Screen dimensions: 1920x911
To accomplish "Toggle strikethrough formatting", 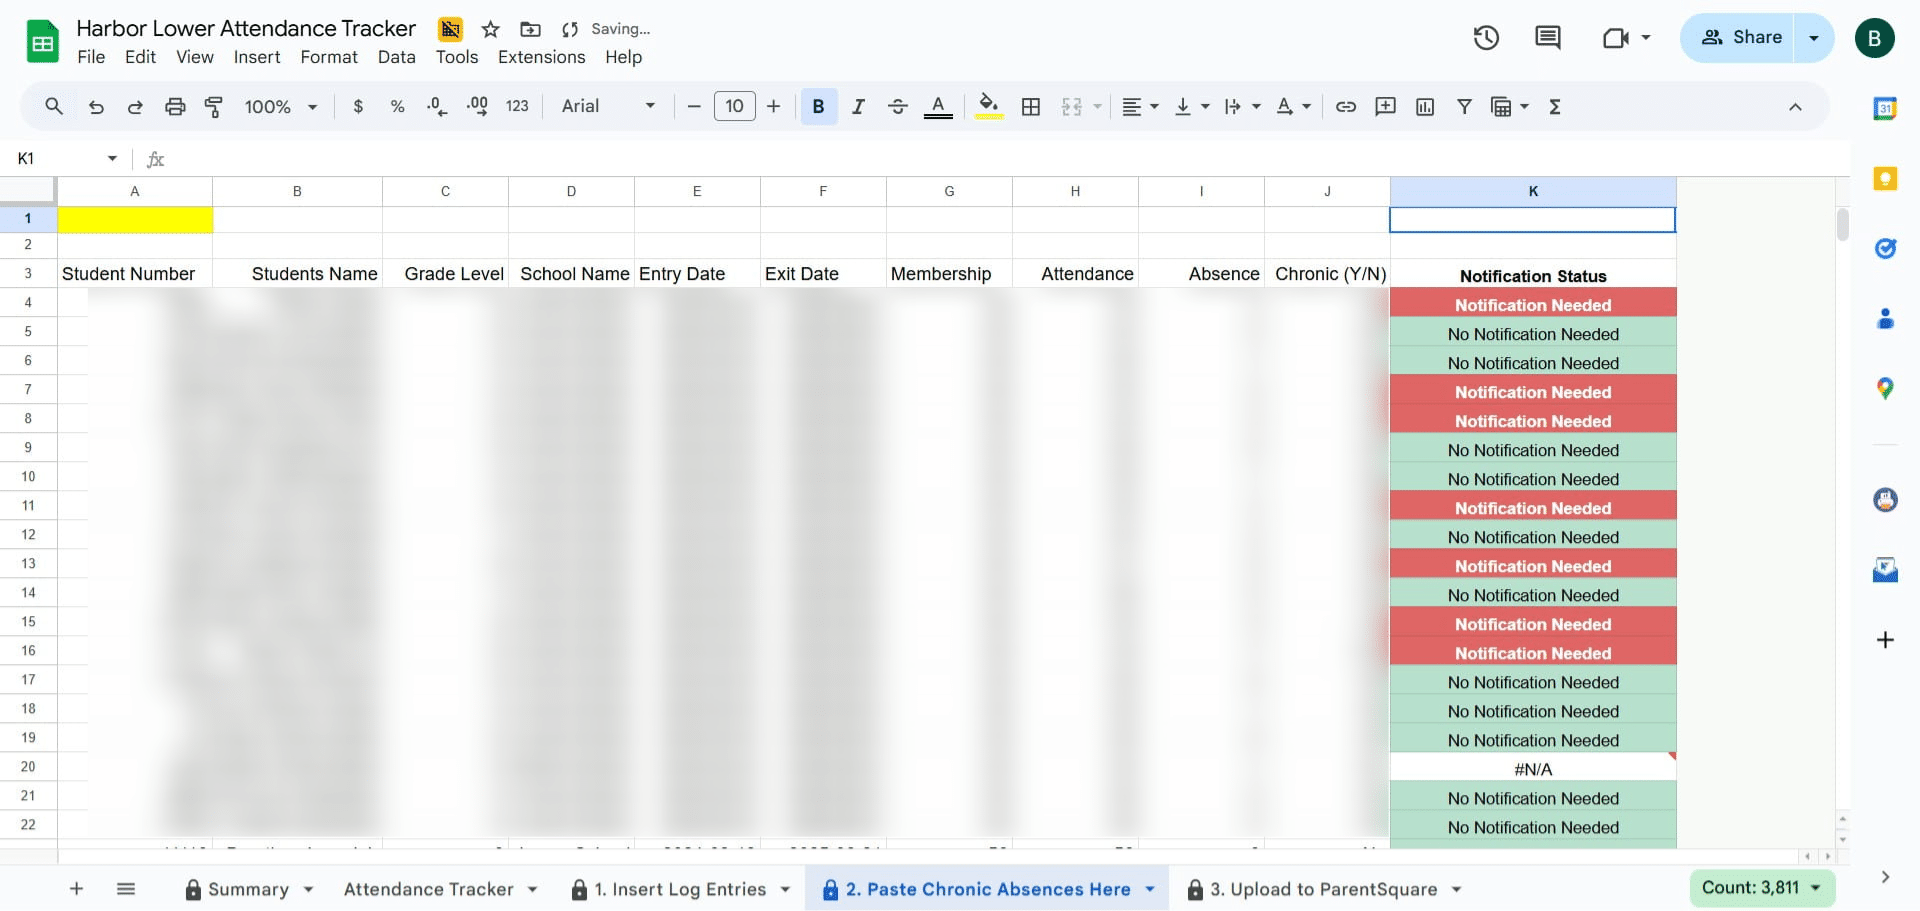I will point(897,106).
